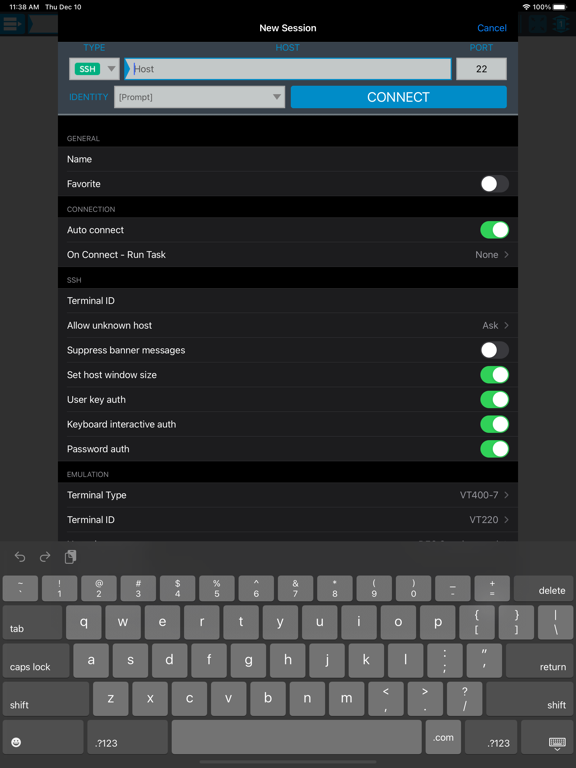Click the SSH type badge
The width and height of the screenshot is (576, 768).
[x=87, y=69]
